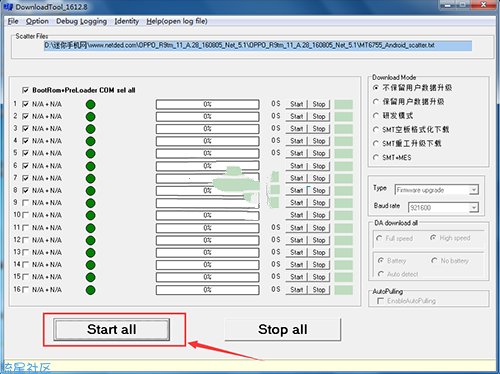
Task: Select 保留用户数据升级 download mode
Action: 376,101
